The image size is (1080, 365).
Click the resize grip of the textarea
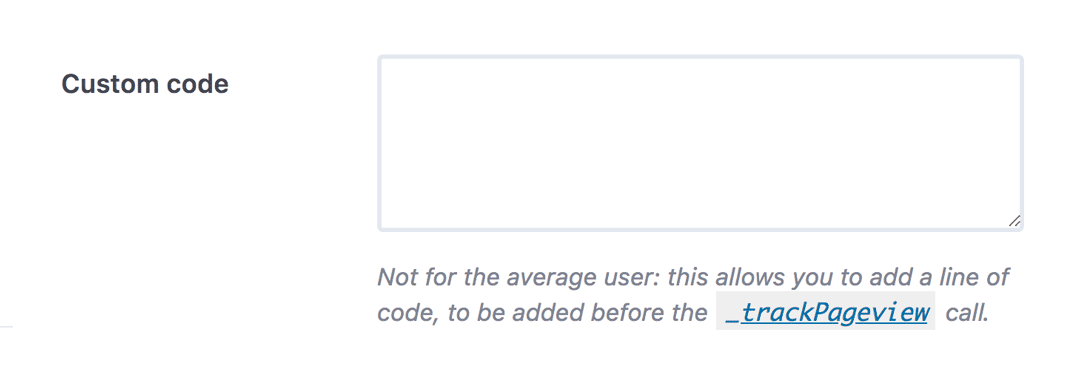tap(1014, 221)
